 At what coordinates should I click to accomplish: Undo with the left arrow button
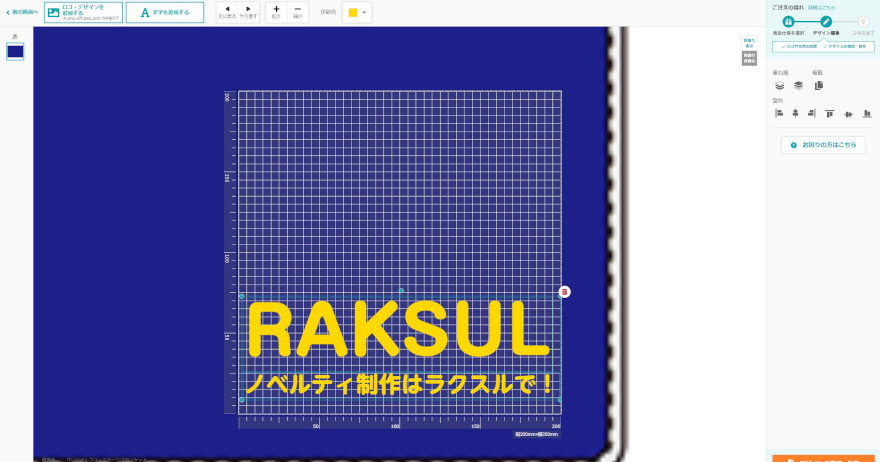coord(227,12)
